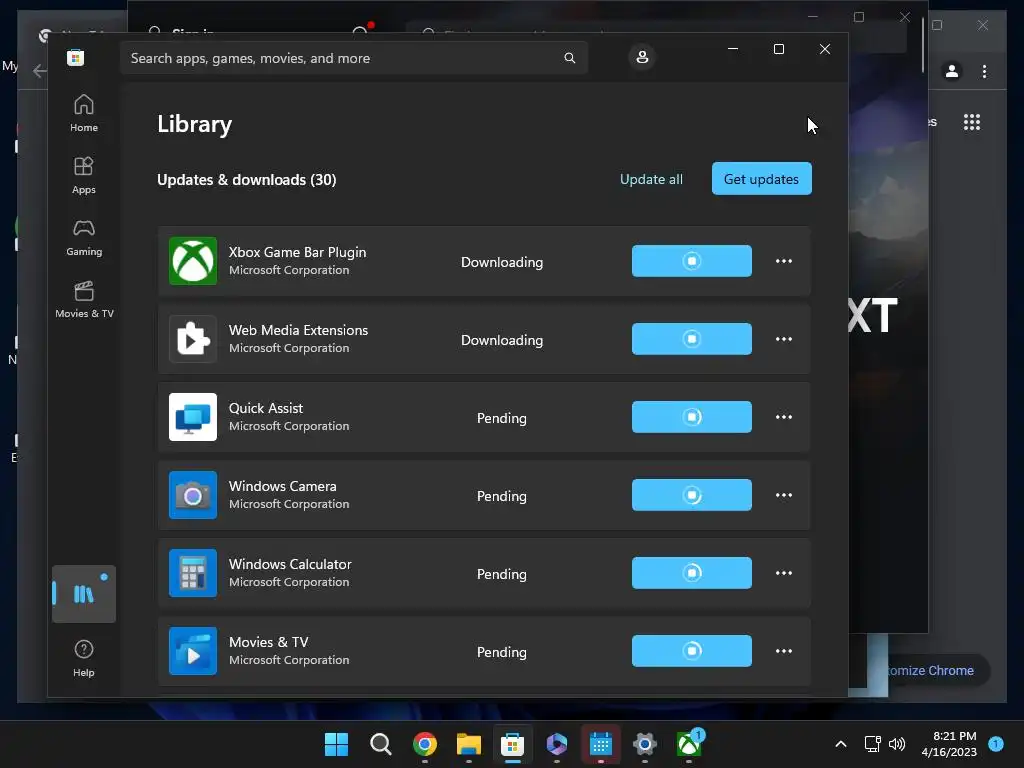Stop the Web Media Extensions download
Viewport: 1024px width, 768px height.
tap(692, 339)
